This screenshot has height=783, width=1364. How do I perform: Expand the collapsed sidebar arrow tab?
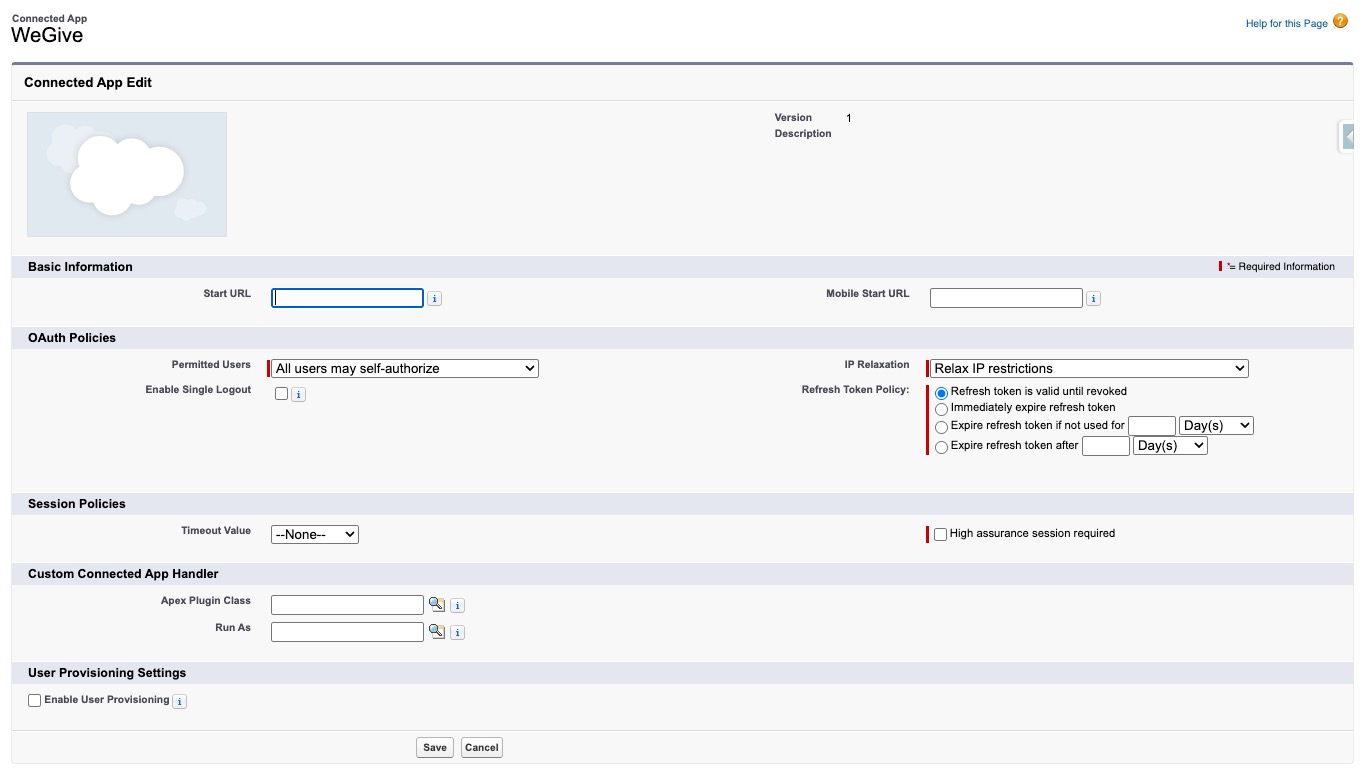pyautogui.click(x=1346, y=136)
